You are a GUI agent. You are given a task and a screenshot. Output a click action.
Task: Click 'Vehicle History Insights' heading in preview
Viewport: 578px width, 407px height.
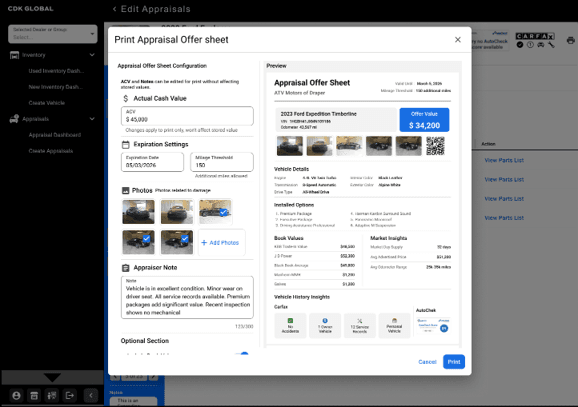coord(302,297)
